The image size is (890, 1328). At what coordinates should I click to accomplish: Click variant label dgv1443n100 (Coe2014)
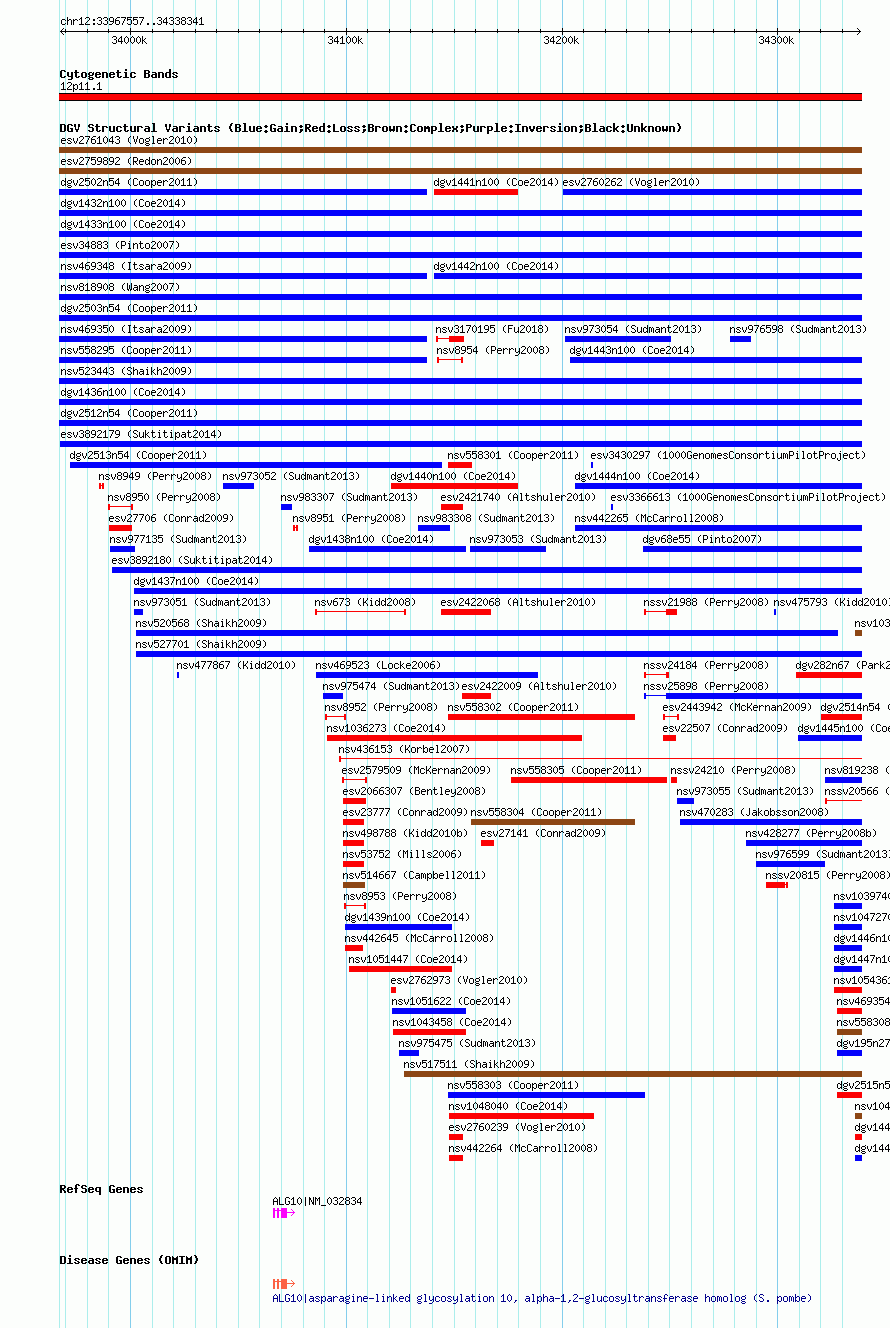click(x=632, y=350)
